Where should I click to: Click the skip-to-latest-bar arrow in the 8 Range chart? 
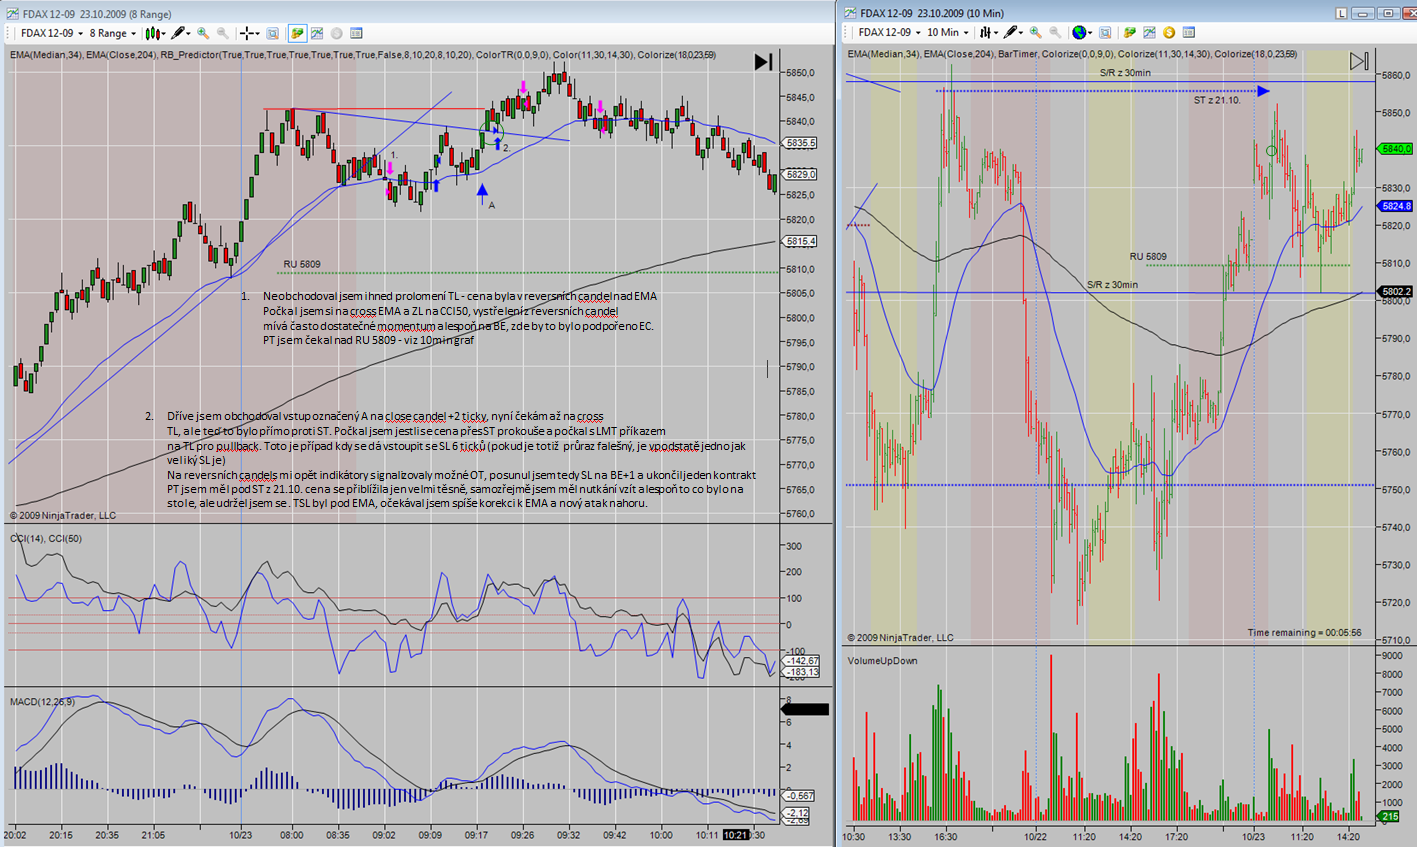[x=763, y=62]
